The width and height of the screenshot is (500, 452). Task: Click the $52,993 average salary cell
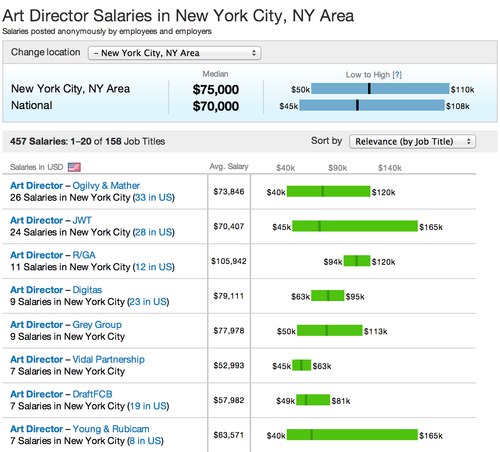coord(229,365)
